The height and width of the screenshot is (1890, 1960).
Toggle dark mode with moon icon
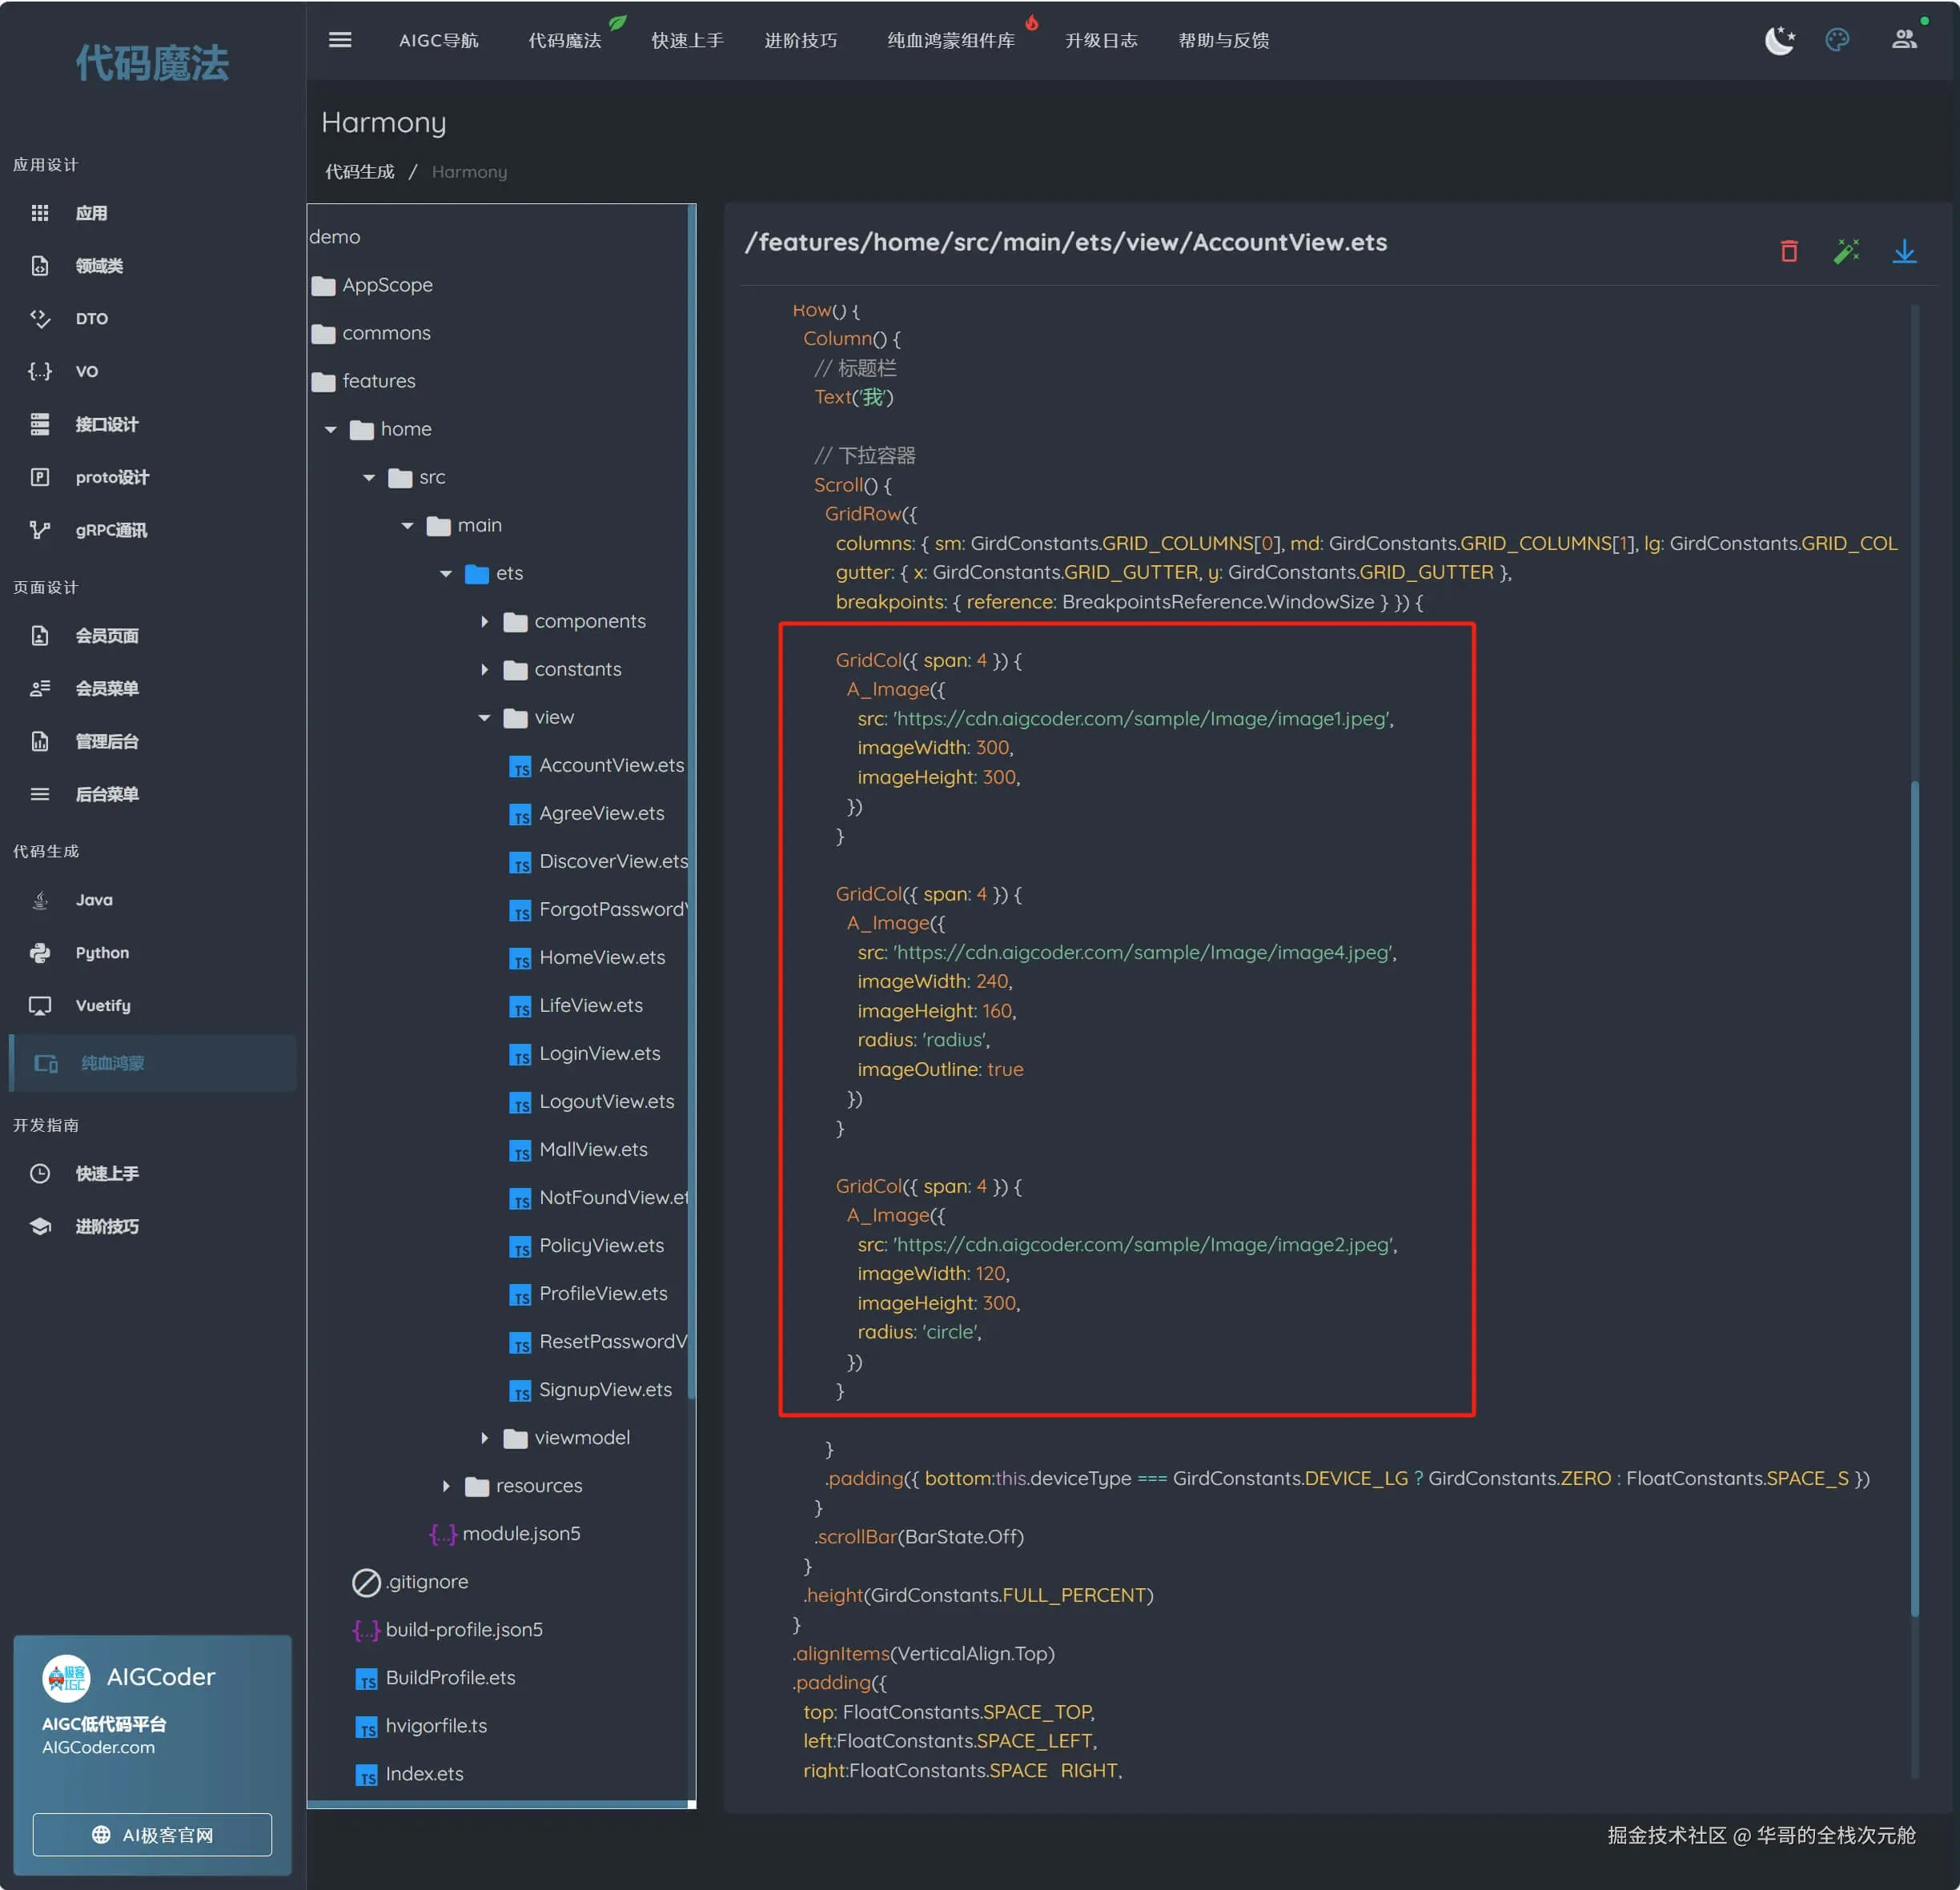pyautogui.click(x=1779, y=40)
